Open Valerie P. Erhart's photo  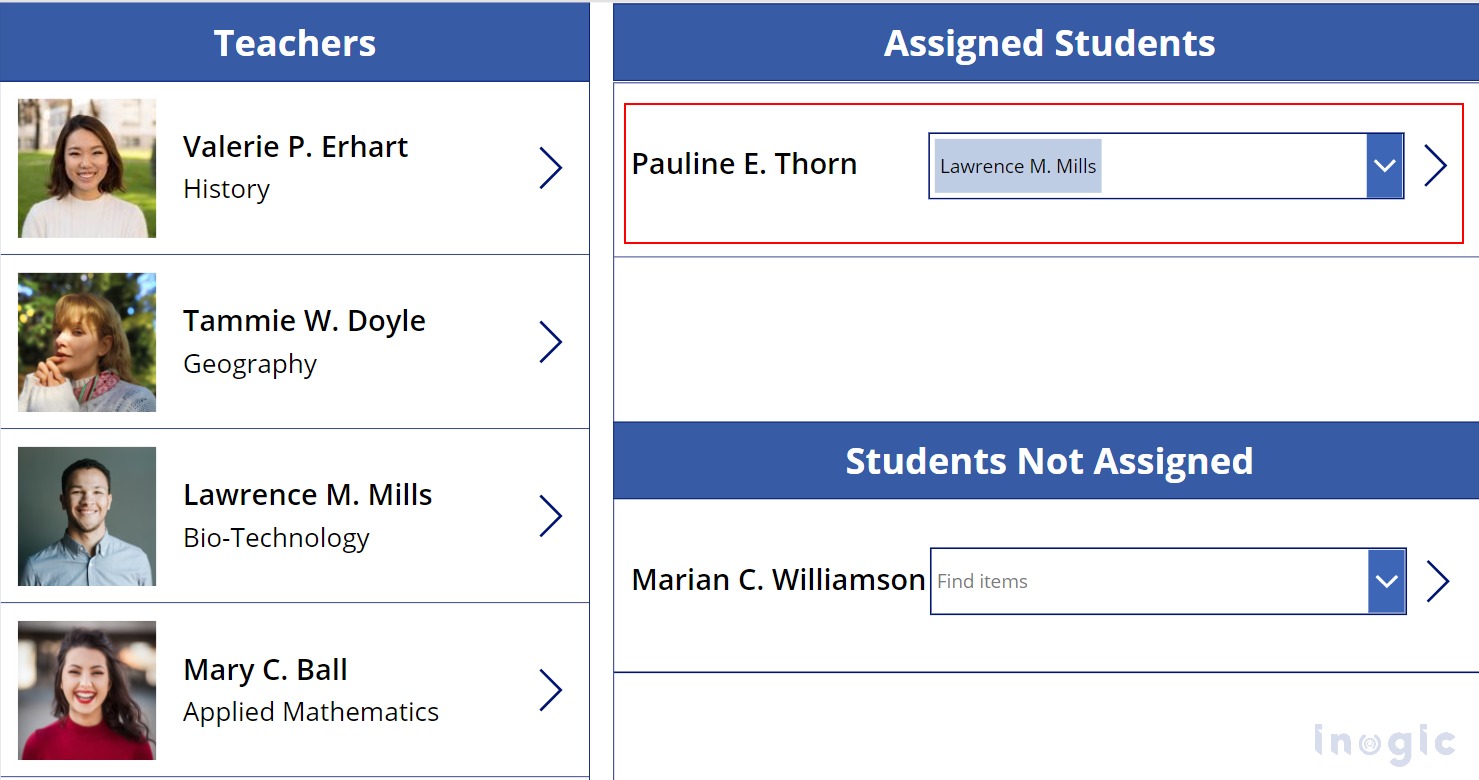click(x=87, y=168)
